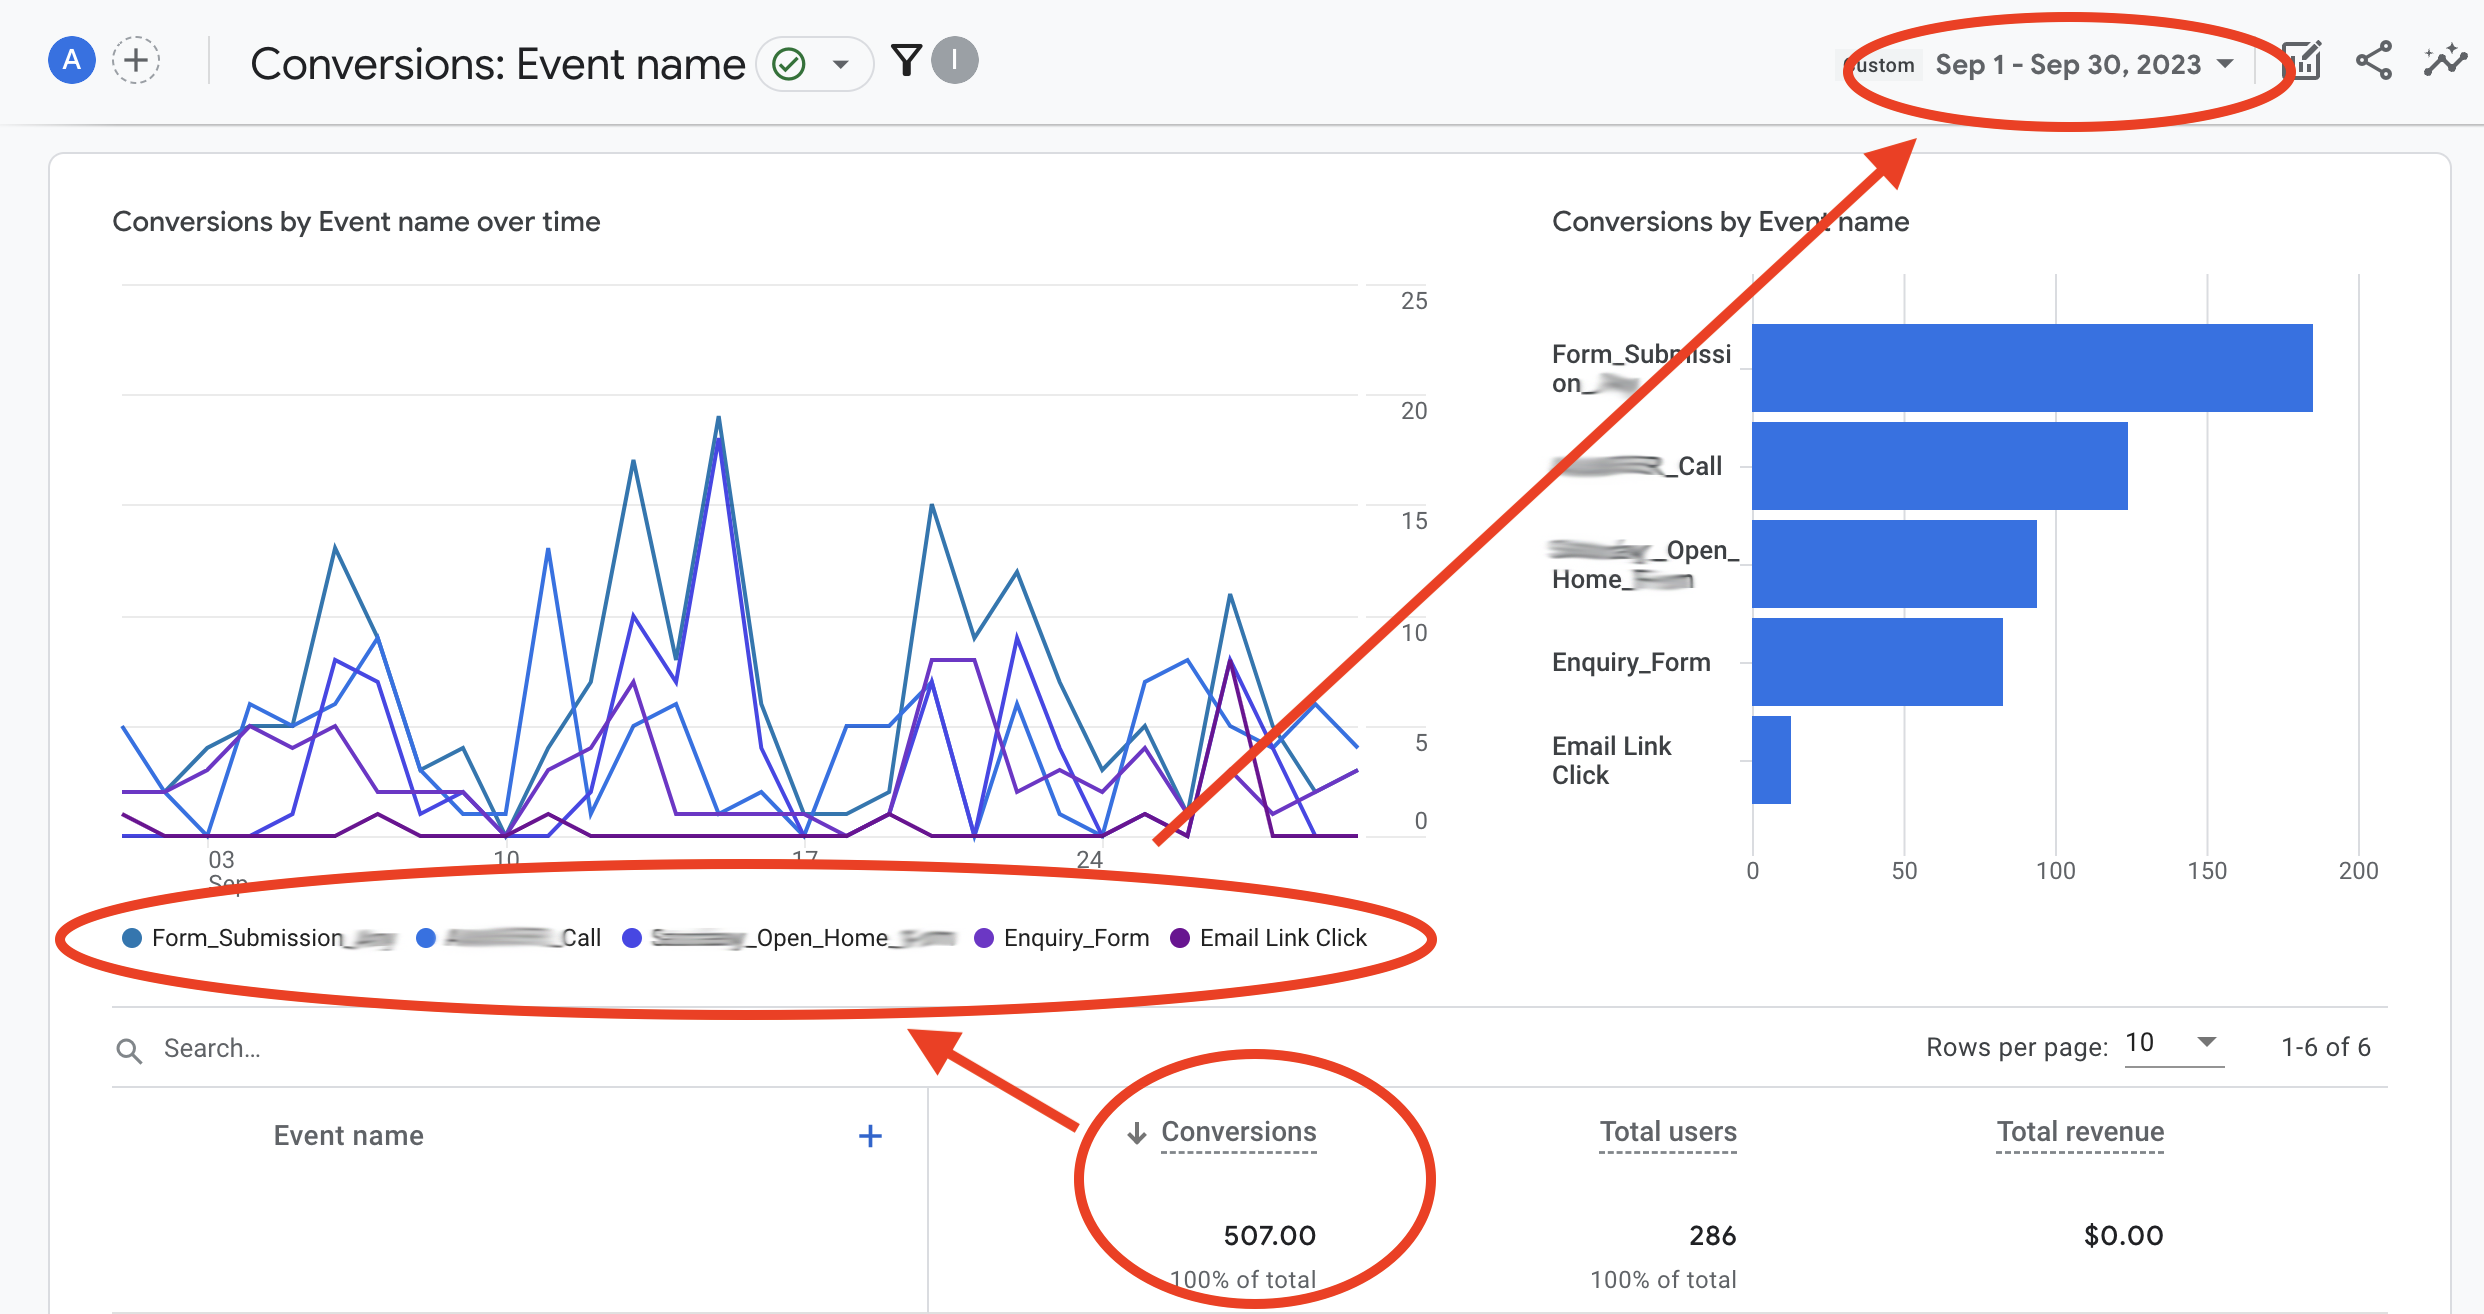Expand the arrow beside the report status check
The image size is (2484, 1314).
(841, 65)
